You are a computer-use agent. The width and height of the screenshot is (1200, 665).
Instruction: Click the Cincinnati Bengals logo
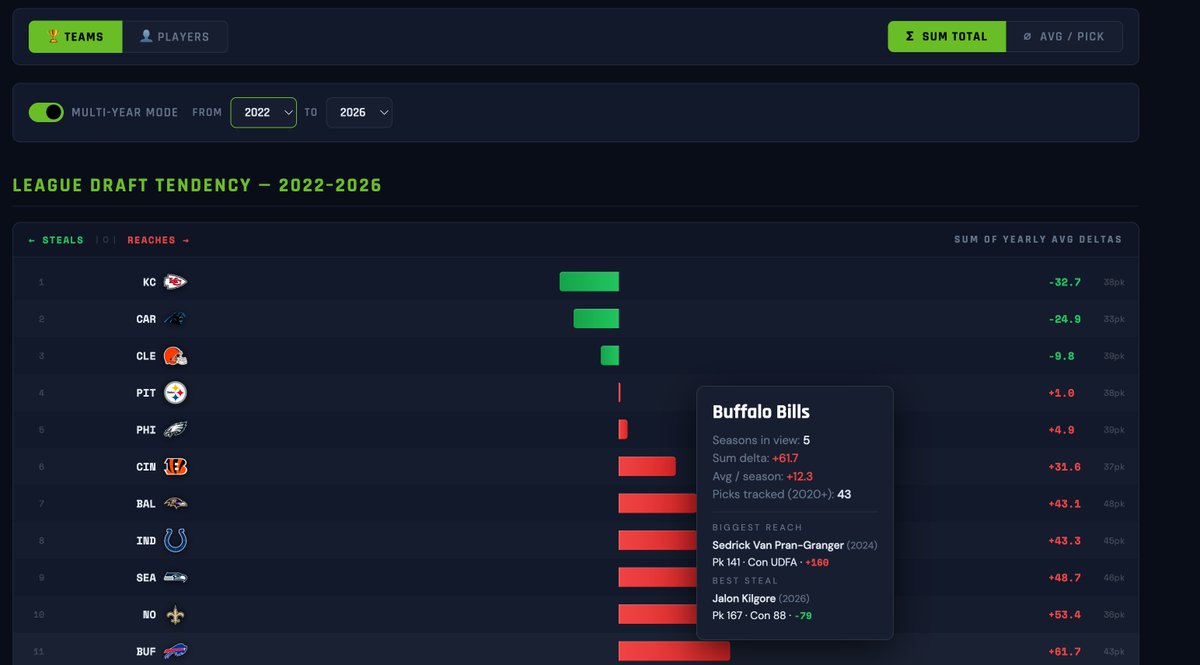point(175,467)
